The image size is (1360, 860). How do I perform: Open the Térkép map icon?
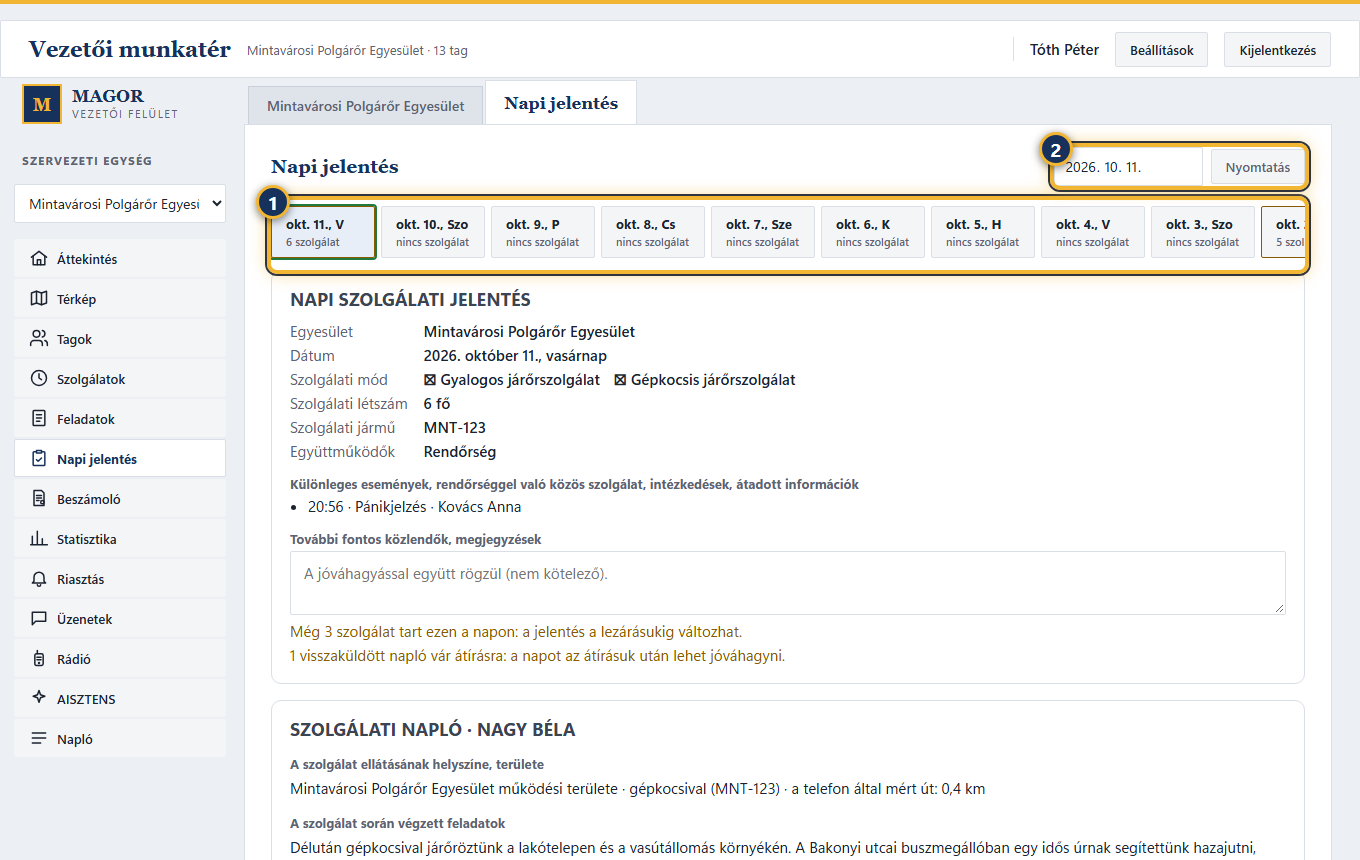(39, 299)
